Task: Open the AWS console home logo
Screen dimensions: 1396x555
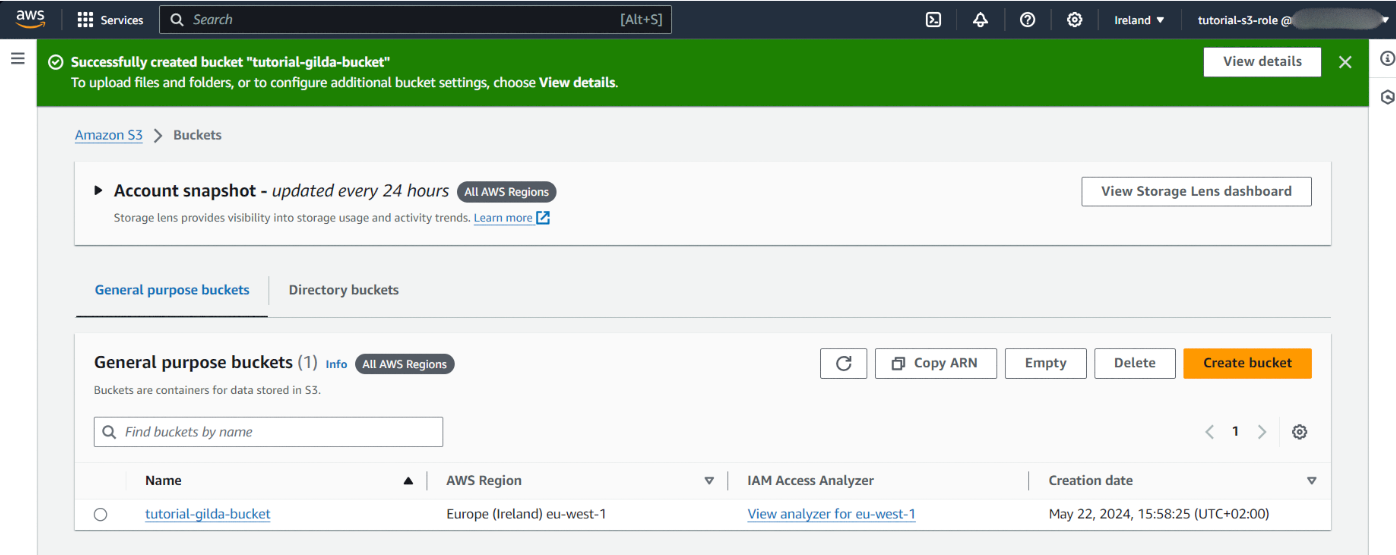Action: point(30,19)
